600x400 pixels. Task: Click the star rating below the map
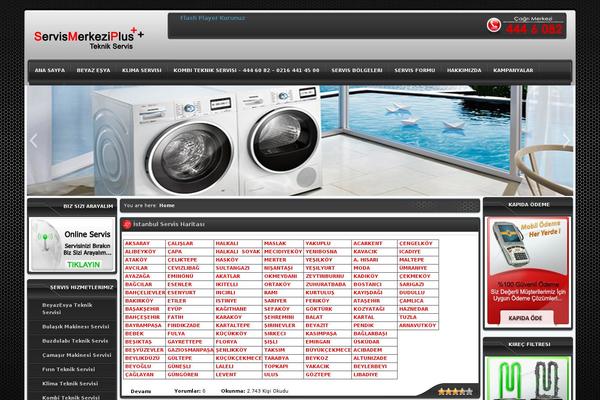(455, 392)
